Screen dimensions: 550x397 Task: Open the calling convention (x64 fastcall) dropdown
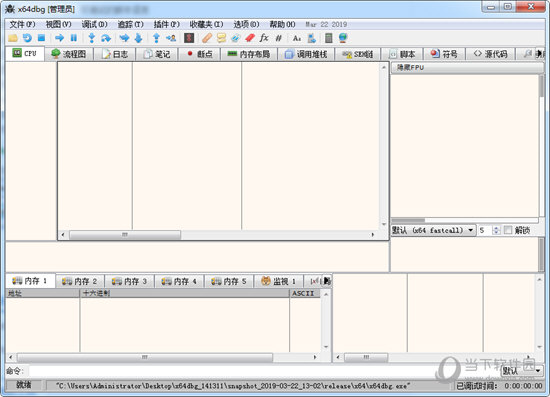click(x=433, y=230)
